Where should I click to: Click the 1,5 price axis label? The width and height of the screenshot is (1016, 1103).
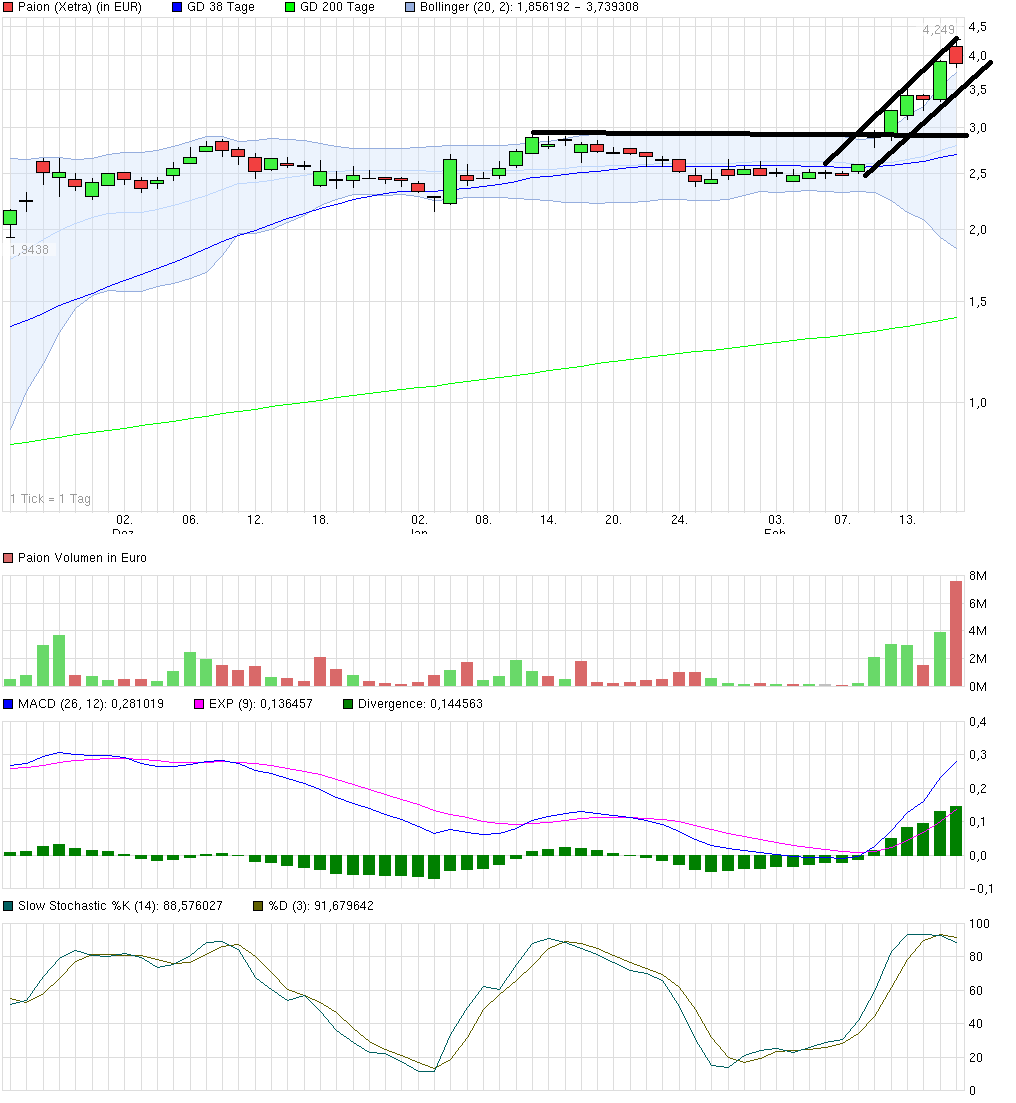point(977,302)
